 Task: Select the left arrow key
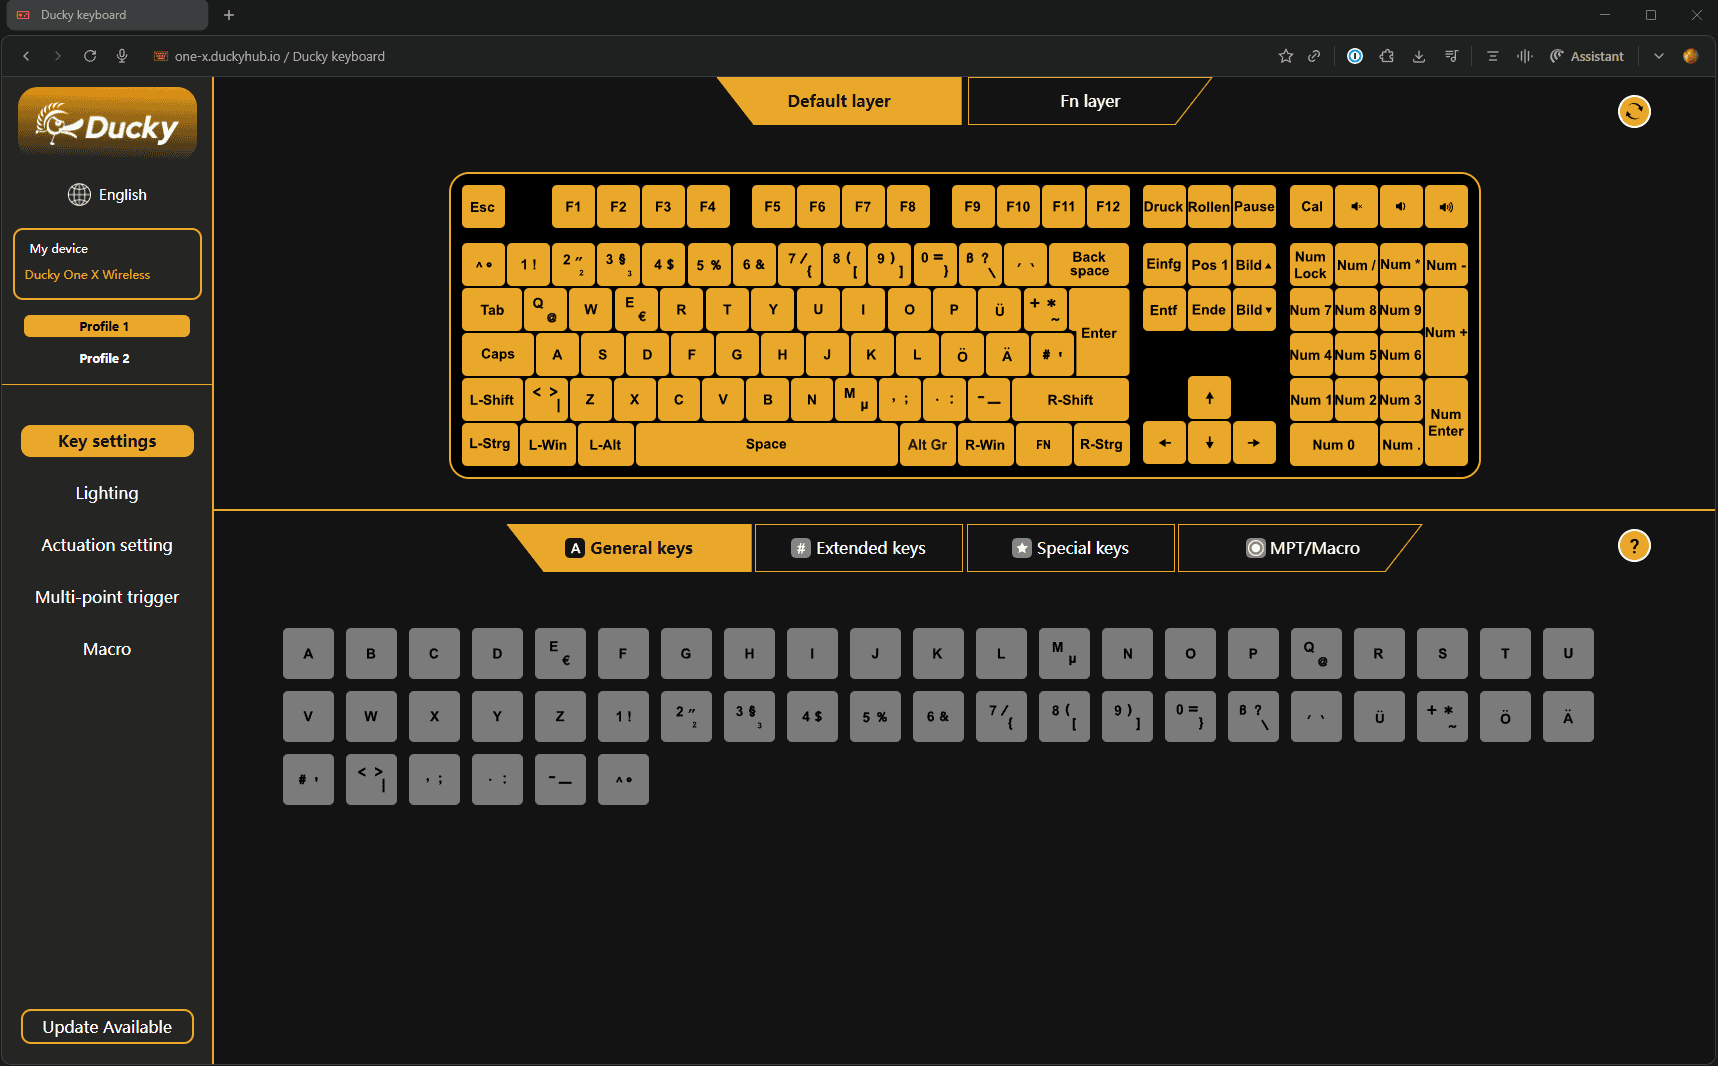pyautogui.click(x=1164, y=443)
